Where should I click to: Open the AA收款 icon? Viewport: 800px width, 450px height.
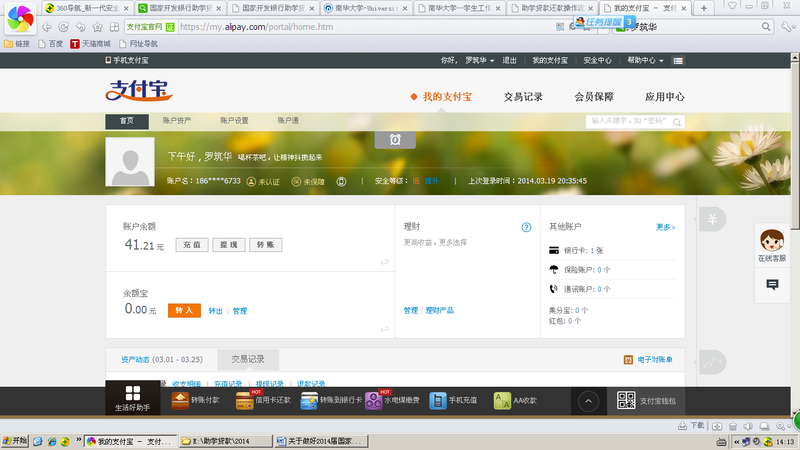point(502,401)
